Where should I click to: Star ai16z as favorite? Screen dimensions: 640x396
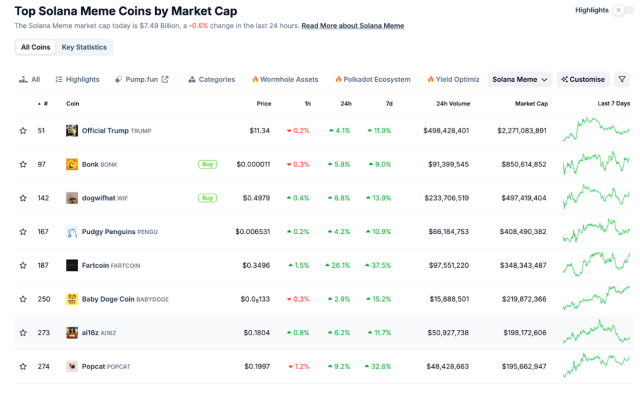pos(23,333)
